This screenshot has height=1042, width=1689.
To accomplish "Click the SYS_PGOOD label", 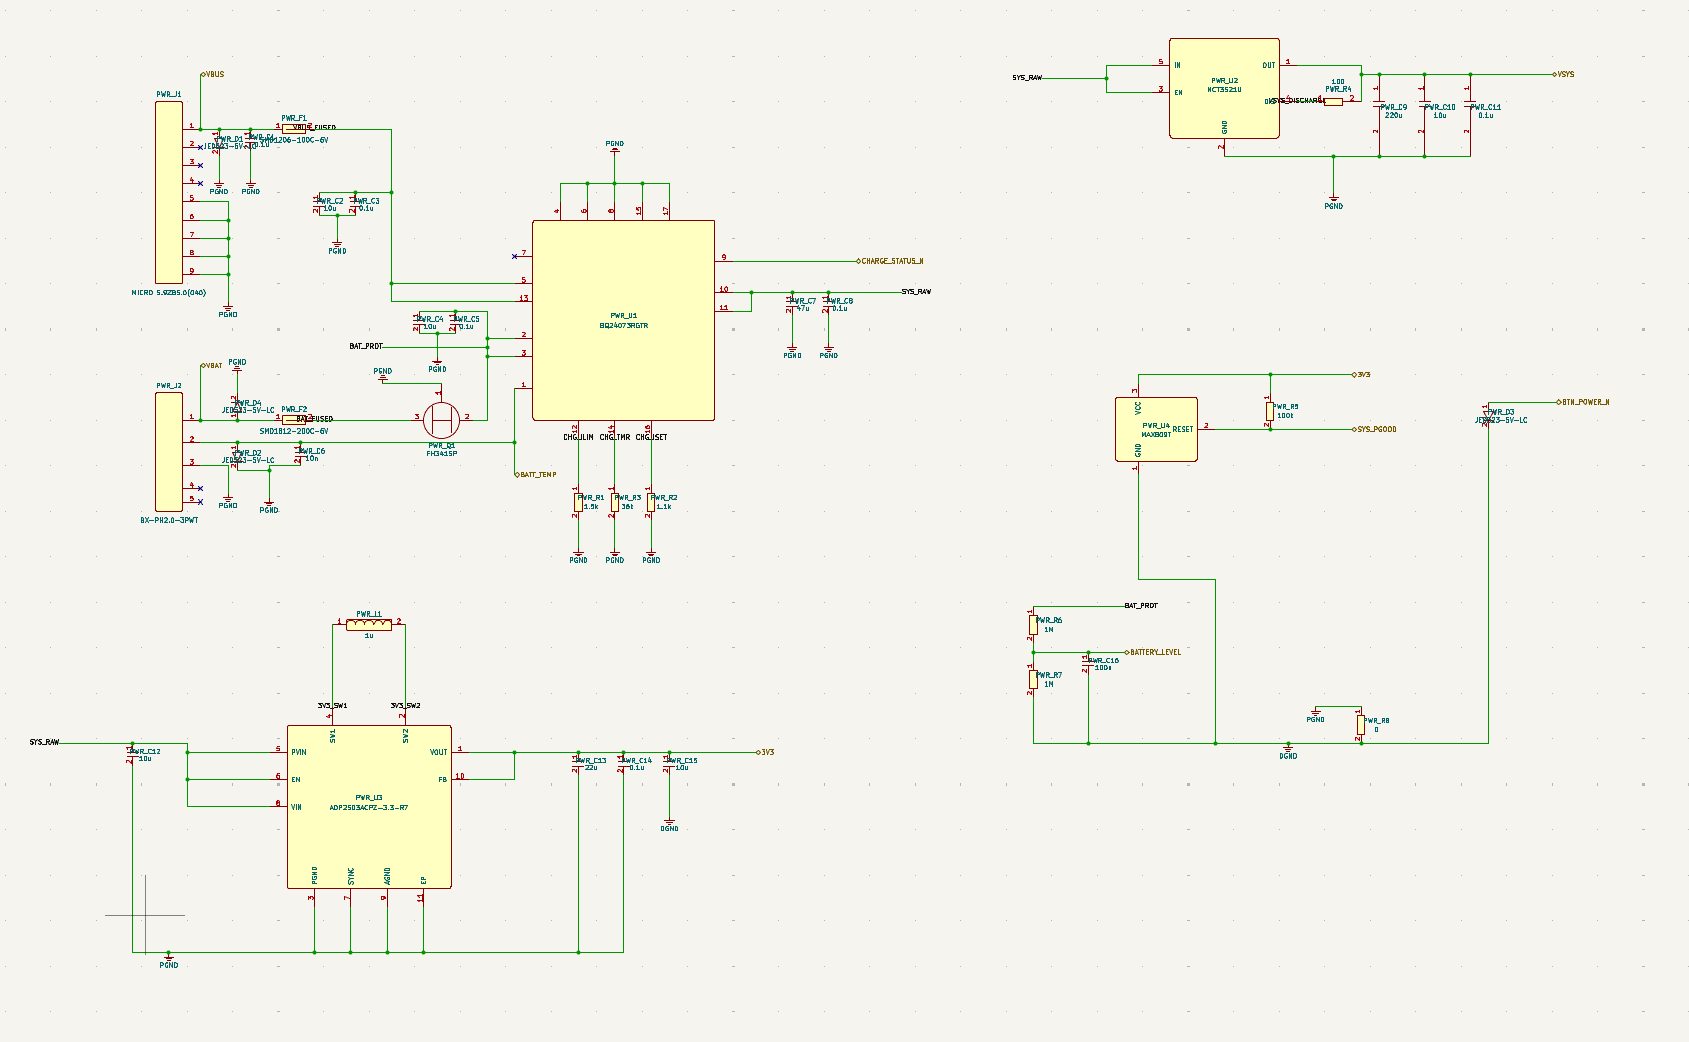I will click(1375, 429).
